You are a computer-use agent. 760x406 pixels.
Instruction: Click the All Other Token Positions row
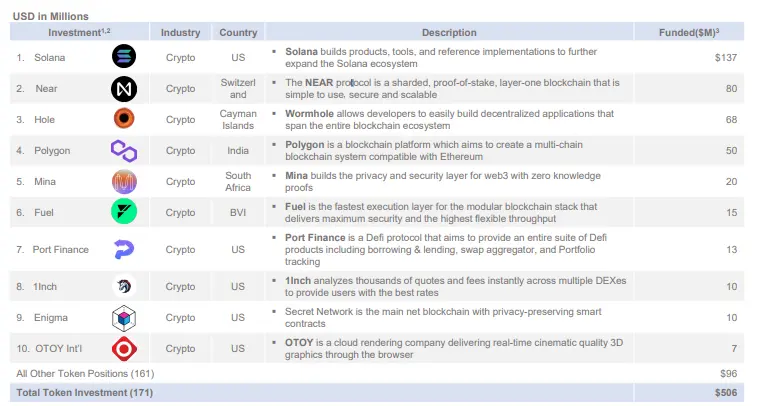click(x=377, y=374)
